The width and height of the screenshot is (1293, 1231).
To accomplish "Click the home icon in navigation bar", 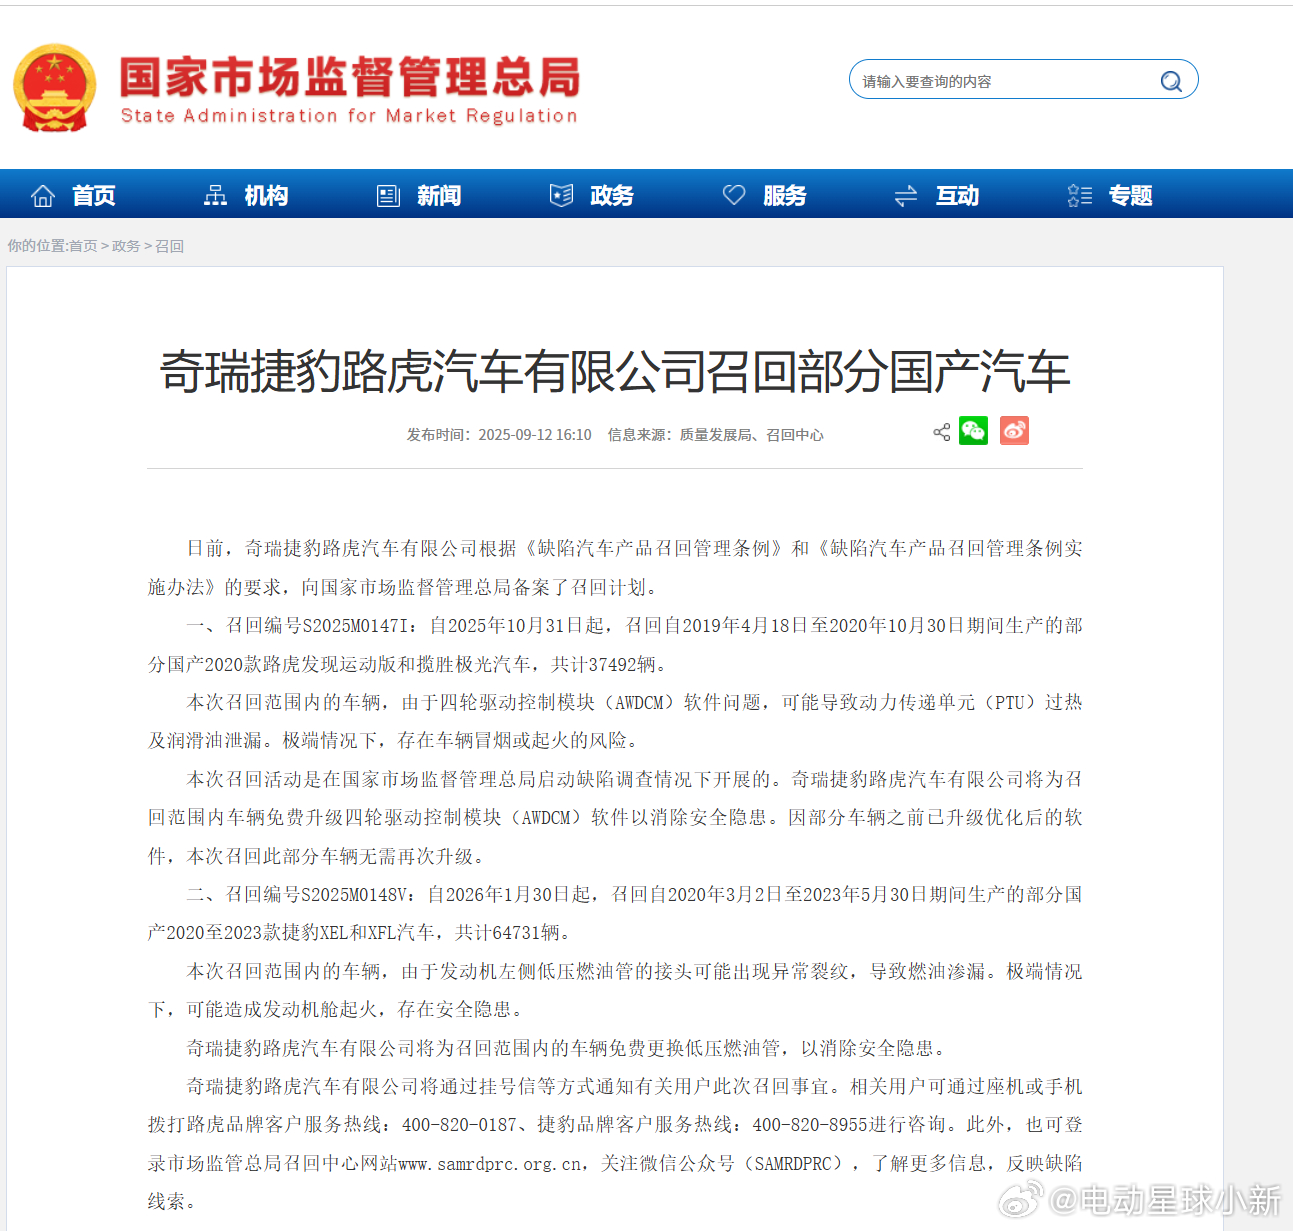I will coord(43,196).
